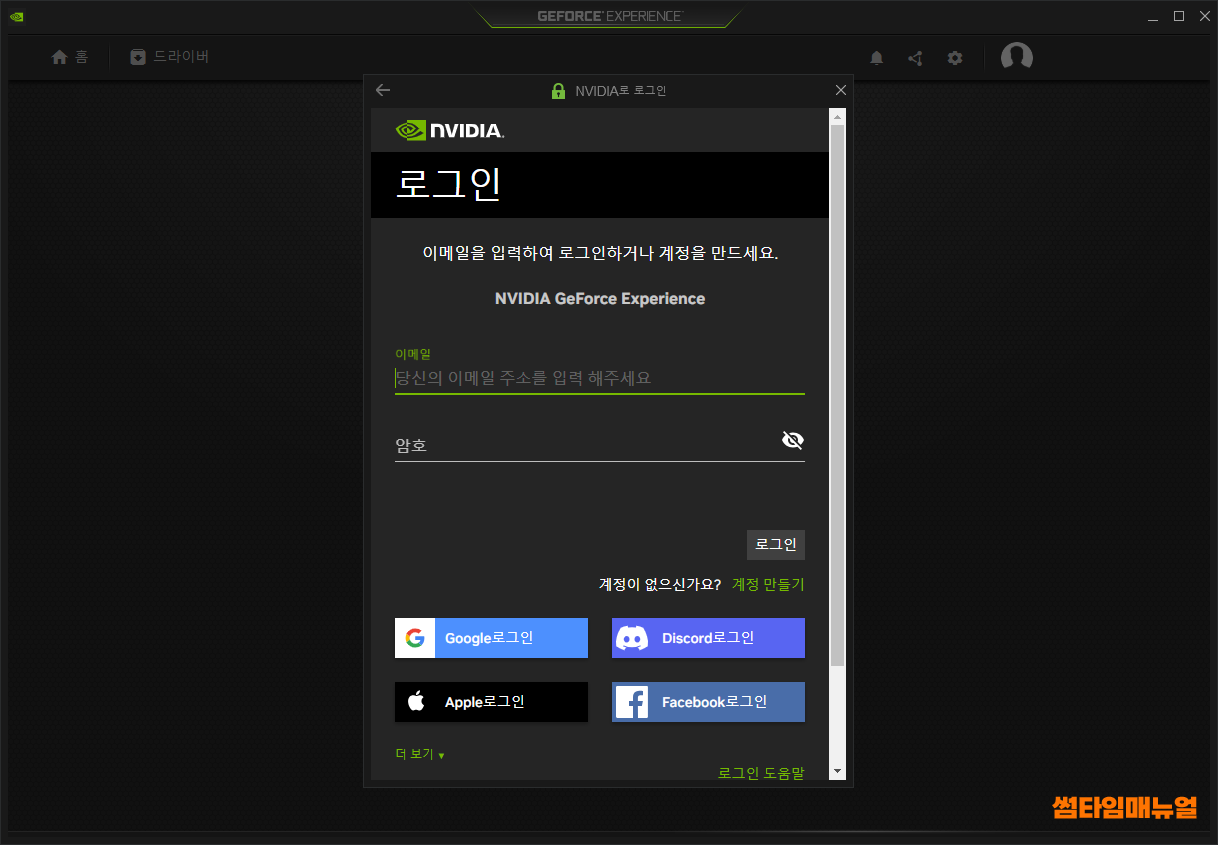Sign in with Facebook로그인 button
Screen dimensions: 1218x845
[x=708, y=702]
